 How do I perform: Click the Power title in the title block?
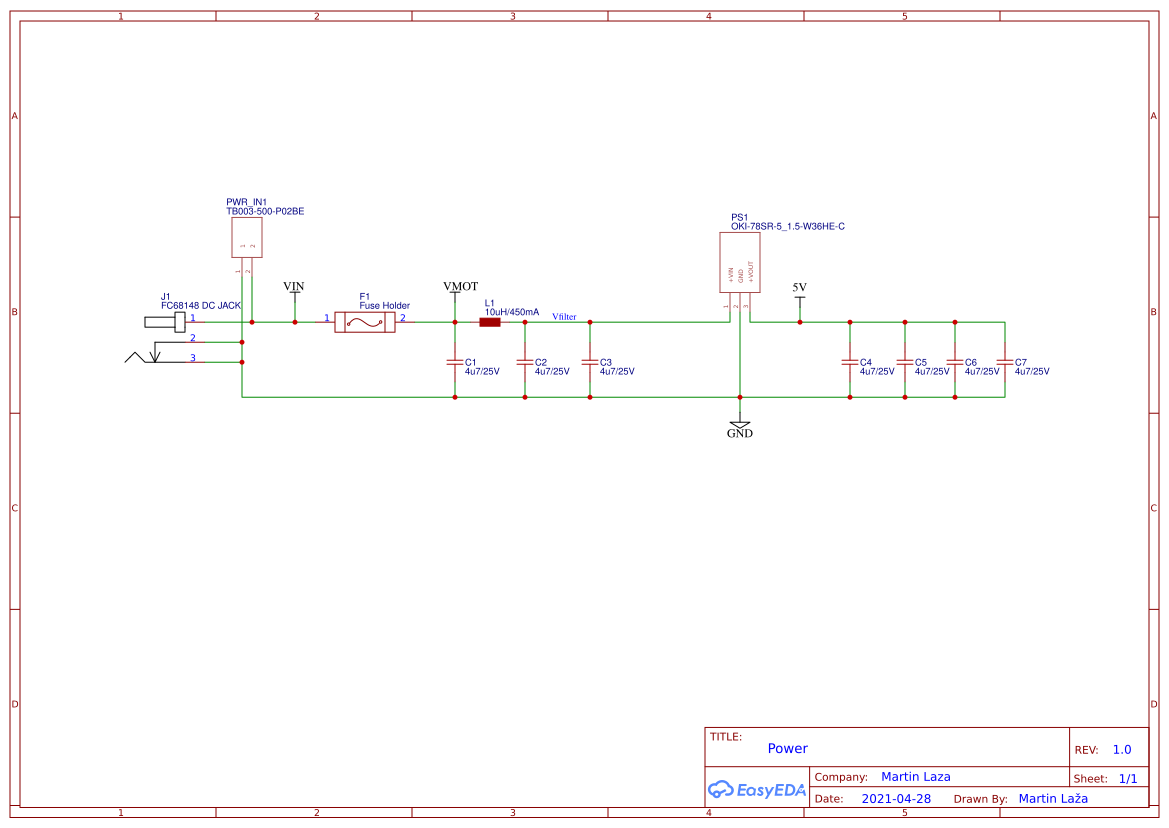pos(788,748)
